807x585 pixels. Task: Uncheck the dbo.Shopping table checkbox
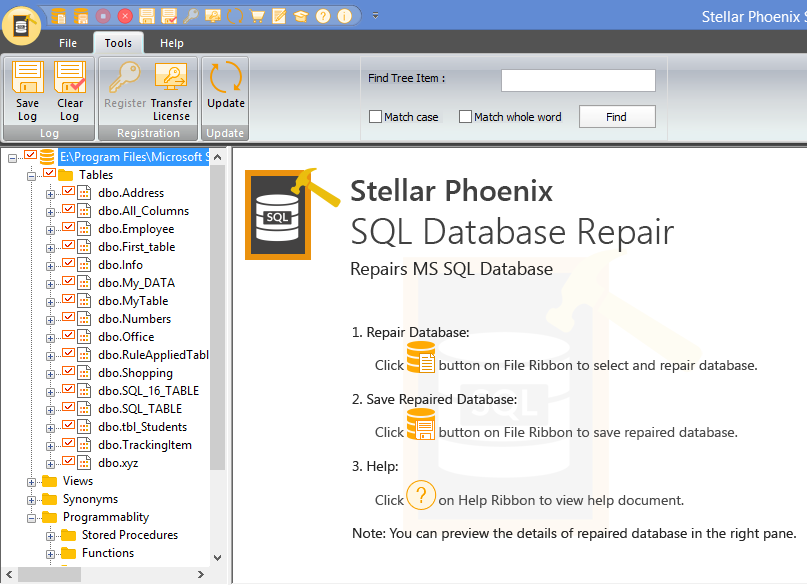[68, 370]
